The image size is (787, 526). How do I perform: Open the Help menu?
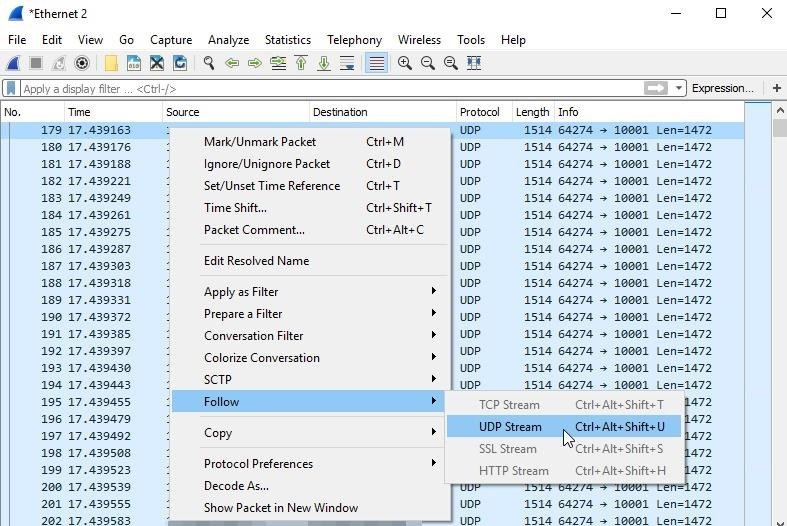(x=513, y=40)
